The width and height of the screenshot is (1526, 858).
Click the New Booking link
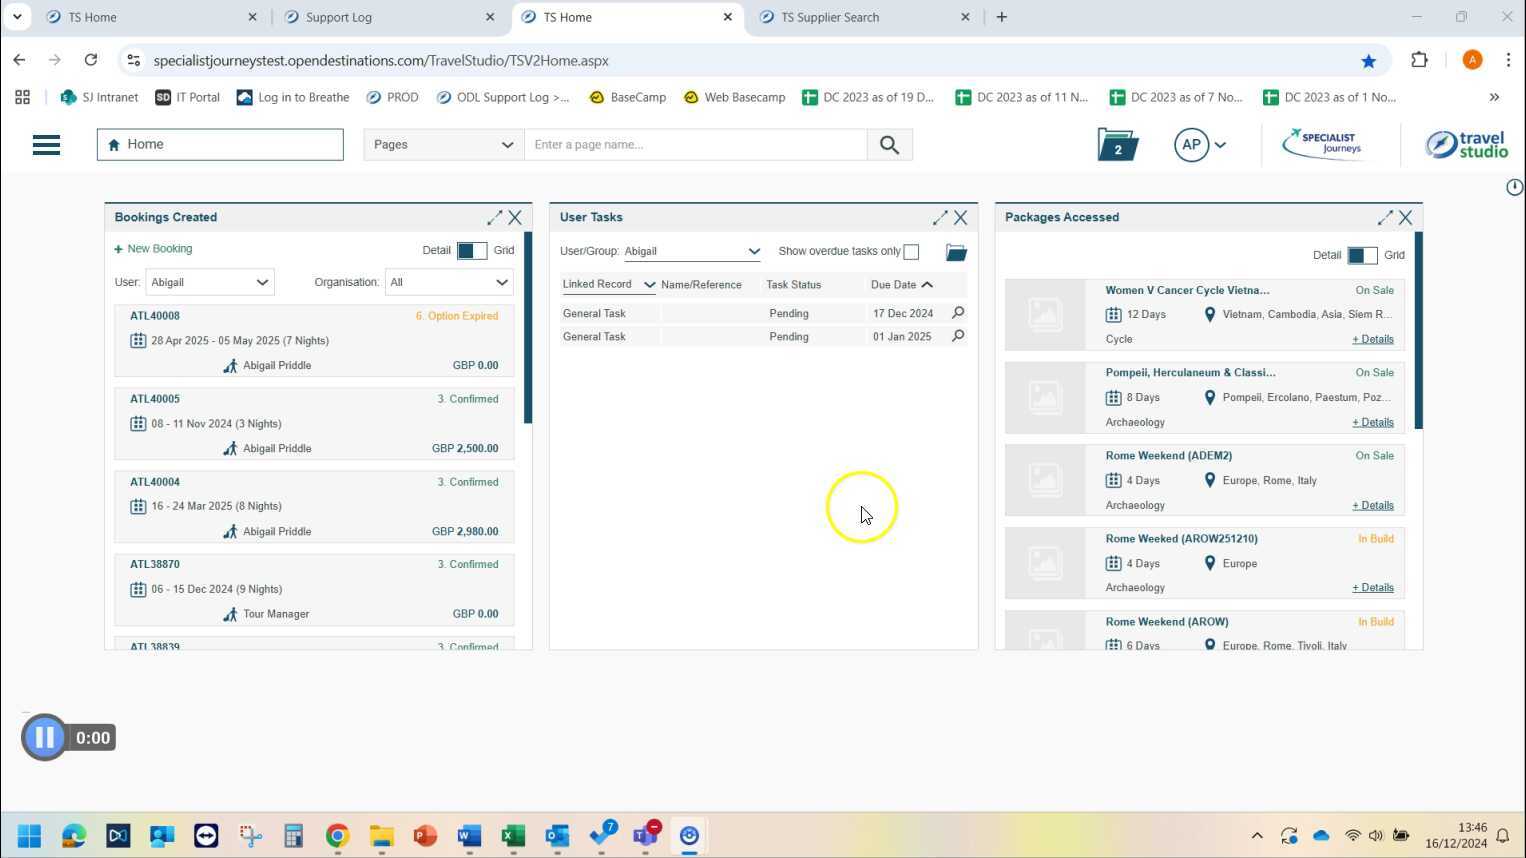click(159, 249)
